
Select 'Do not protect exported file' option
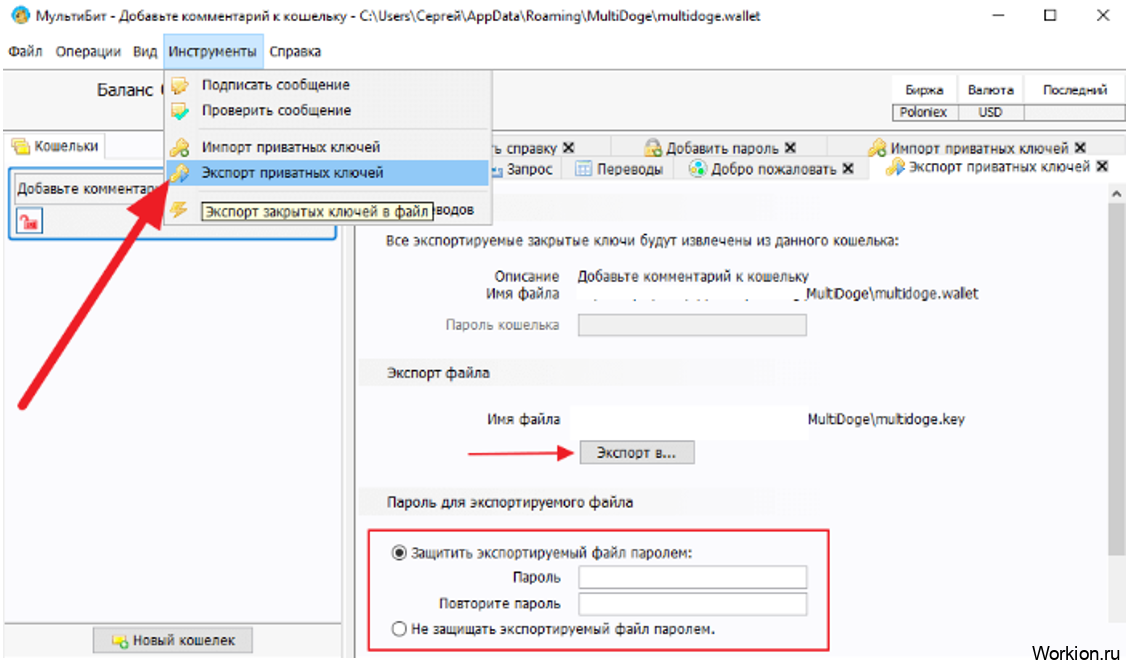pos(400,629)
